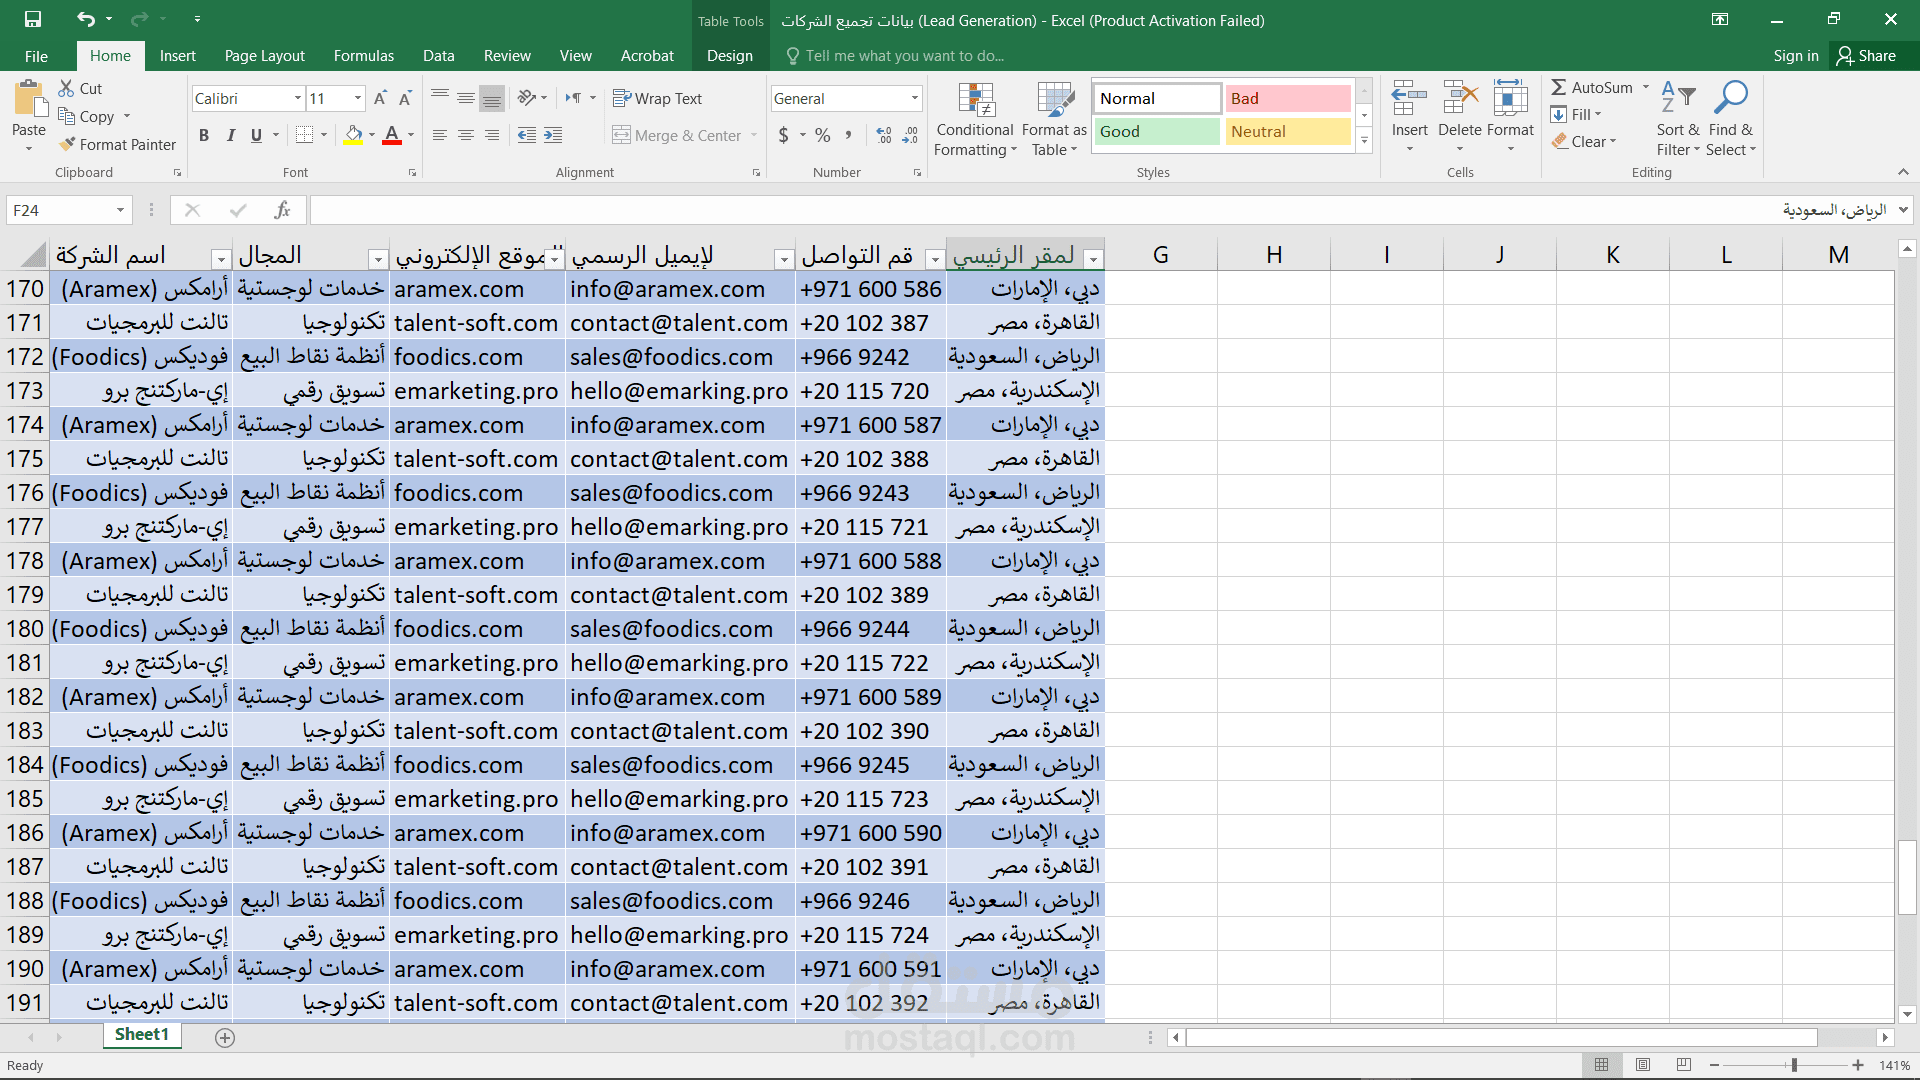Screen dimensions: 1920x1080
Task: Apply the red Font Color A
Action: tap(392, 135)
